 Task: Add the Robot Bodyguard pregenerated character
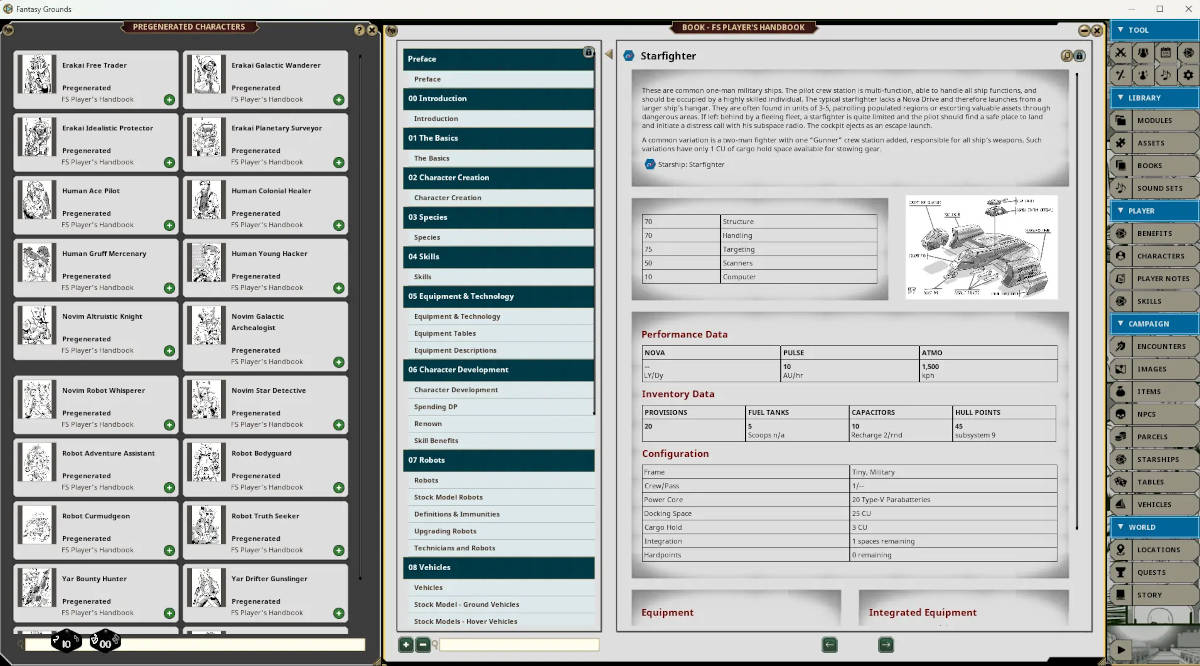(339, 488)
